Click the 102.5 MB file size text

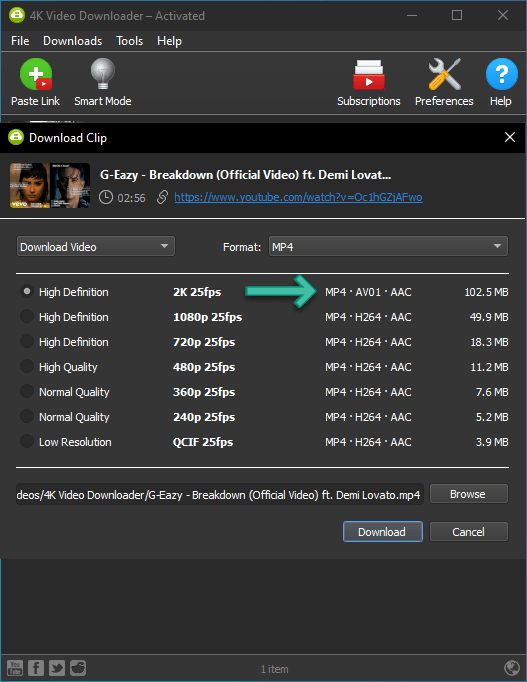[486, 292]
